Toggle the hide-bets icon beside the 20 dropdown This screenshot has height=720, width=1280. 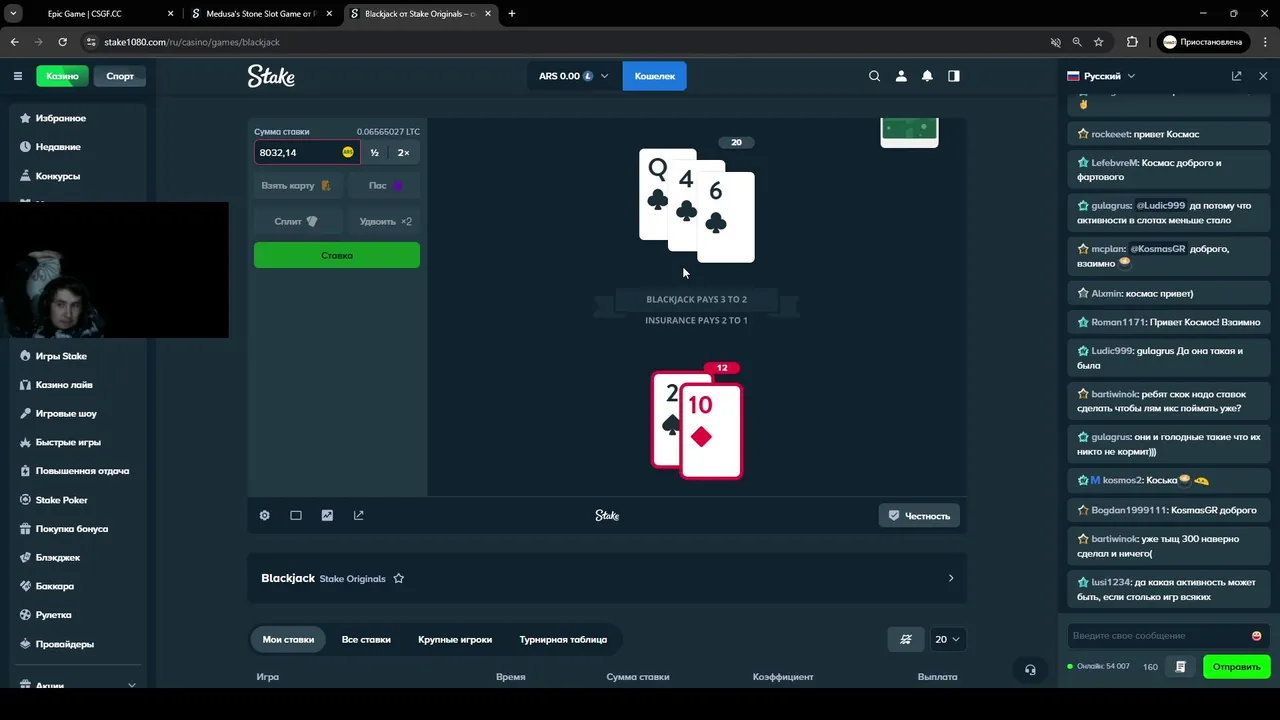click(x=906, y=639)
